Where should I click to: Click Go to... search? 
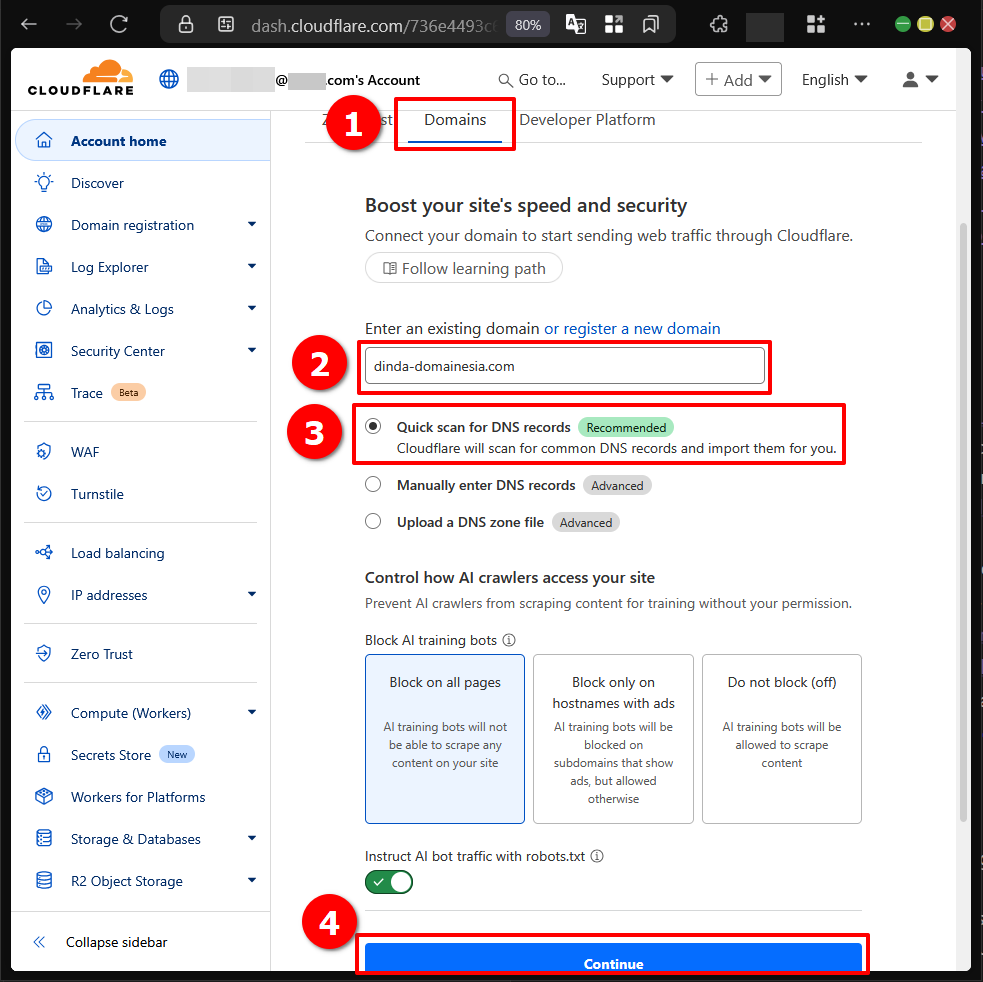532,80
